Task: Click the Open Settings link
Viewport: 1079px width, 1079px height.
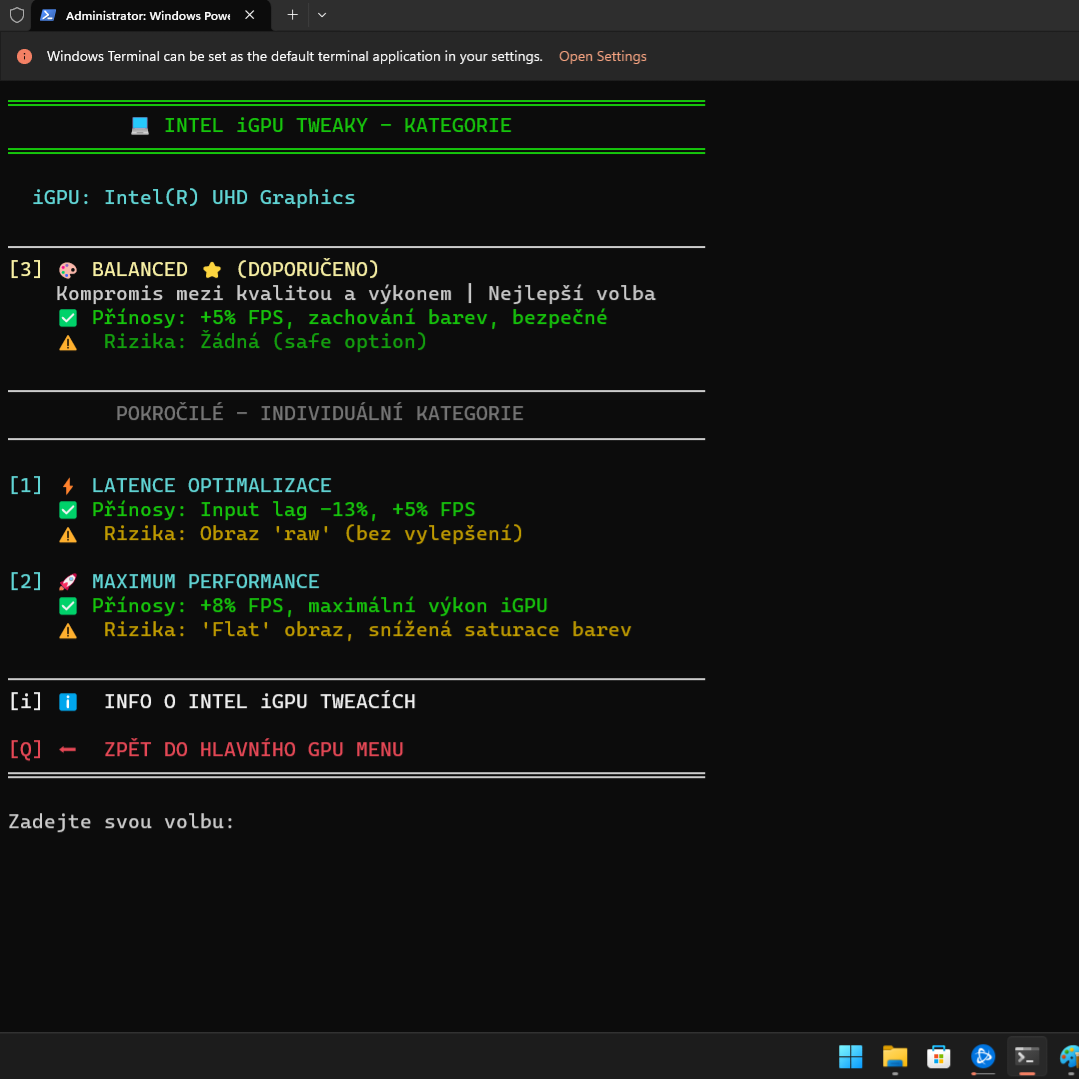Action: click(602, 57)
